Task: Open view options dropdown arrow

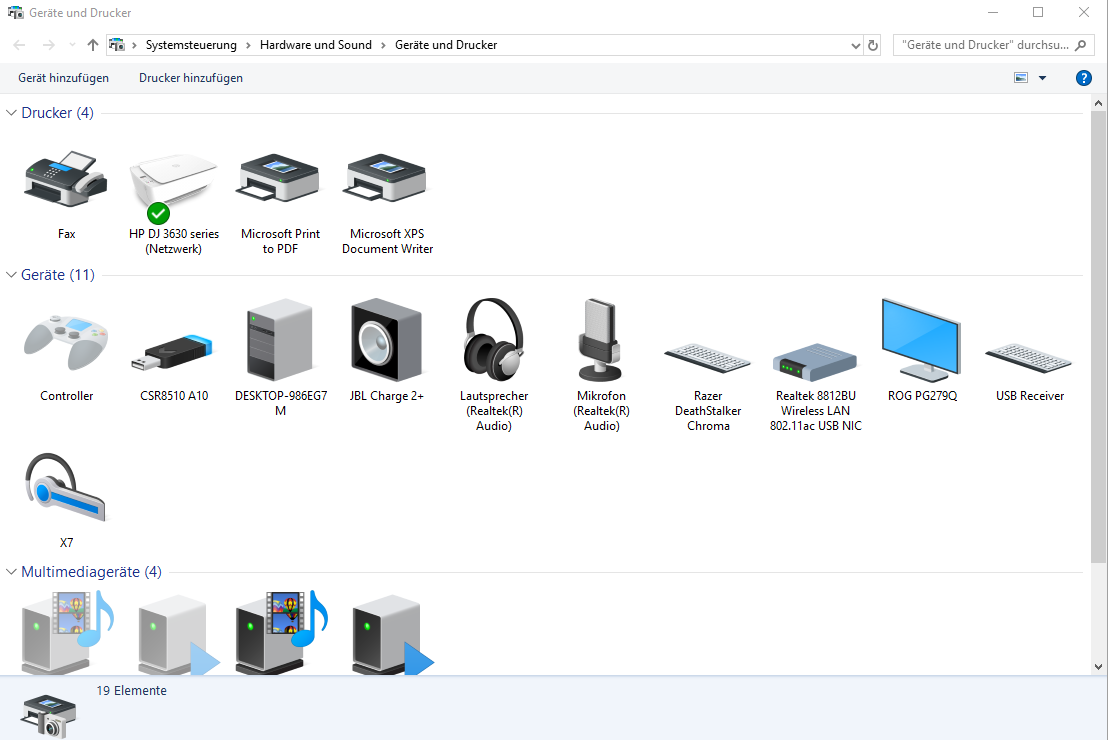Action: [x=1042, y=78]
